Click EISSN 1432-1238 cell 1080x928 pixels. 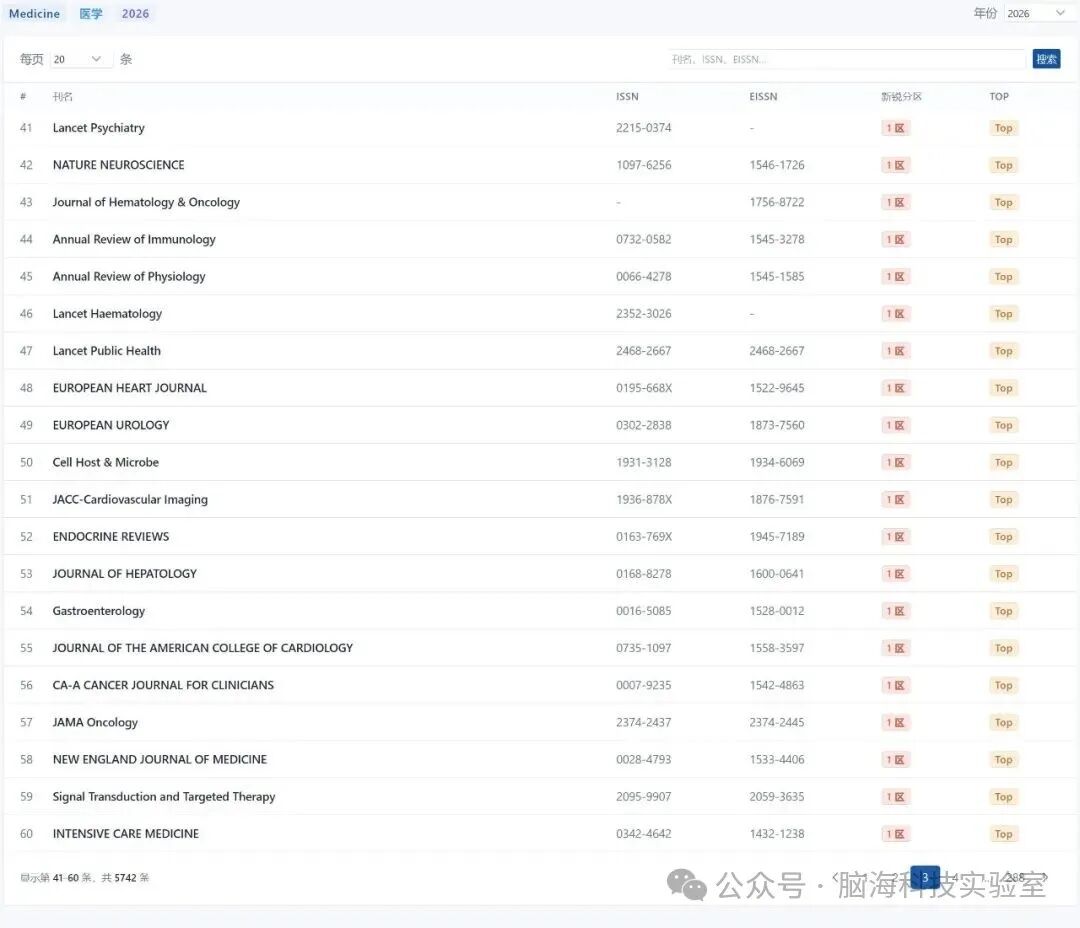tap(776, 834)
